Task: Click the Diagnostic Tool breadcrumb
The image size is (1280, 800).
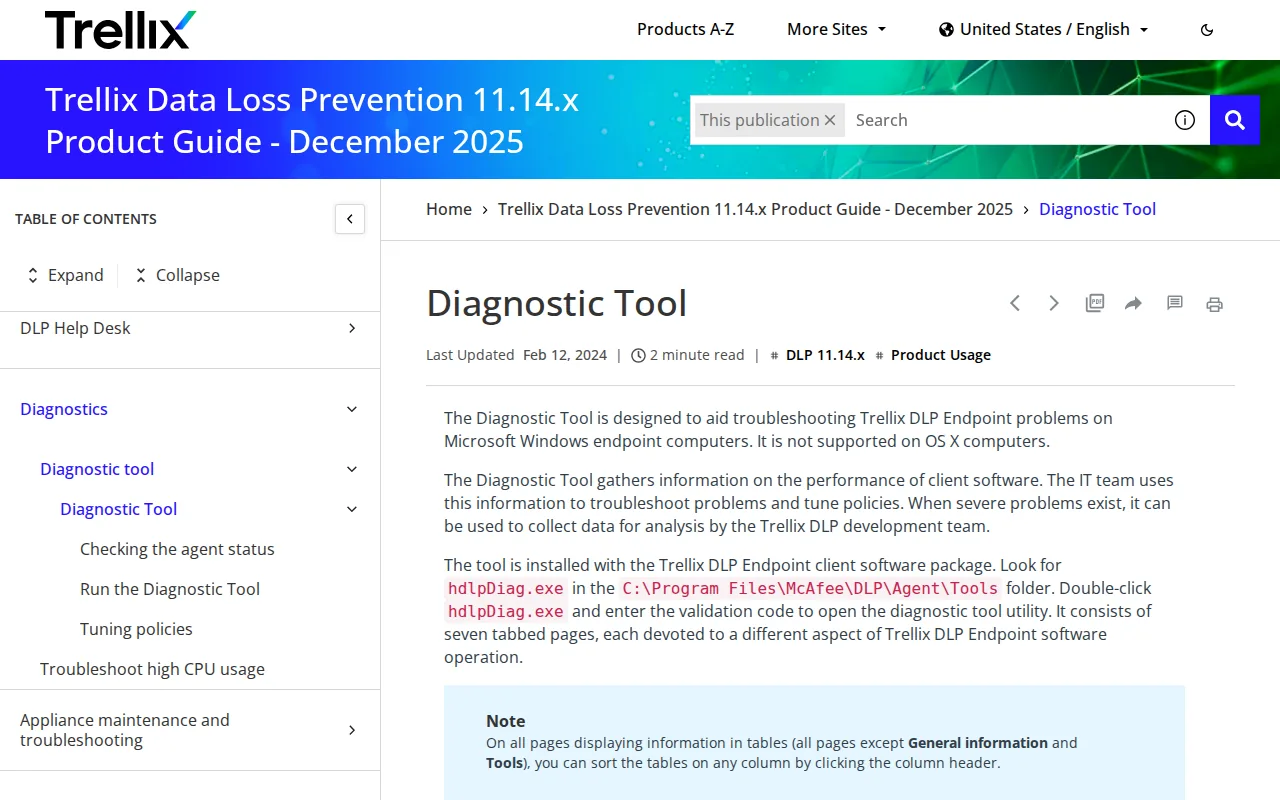Action: click(1097, 209)
